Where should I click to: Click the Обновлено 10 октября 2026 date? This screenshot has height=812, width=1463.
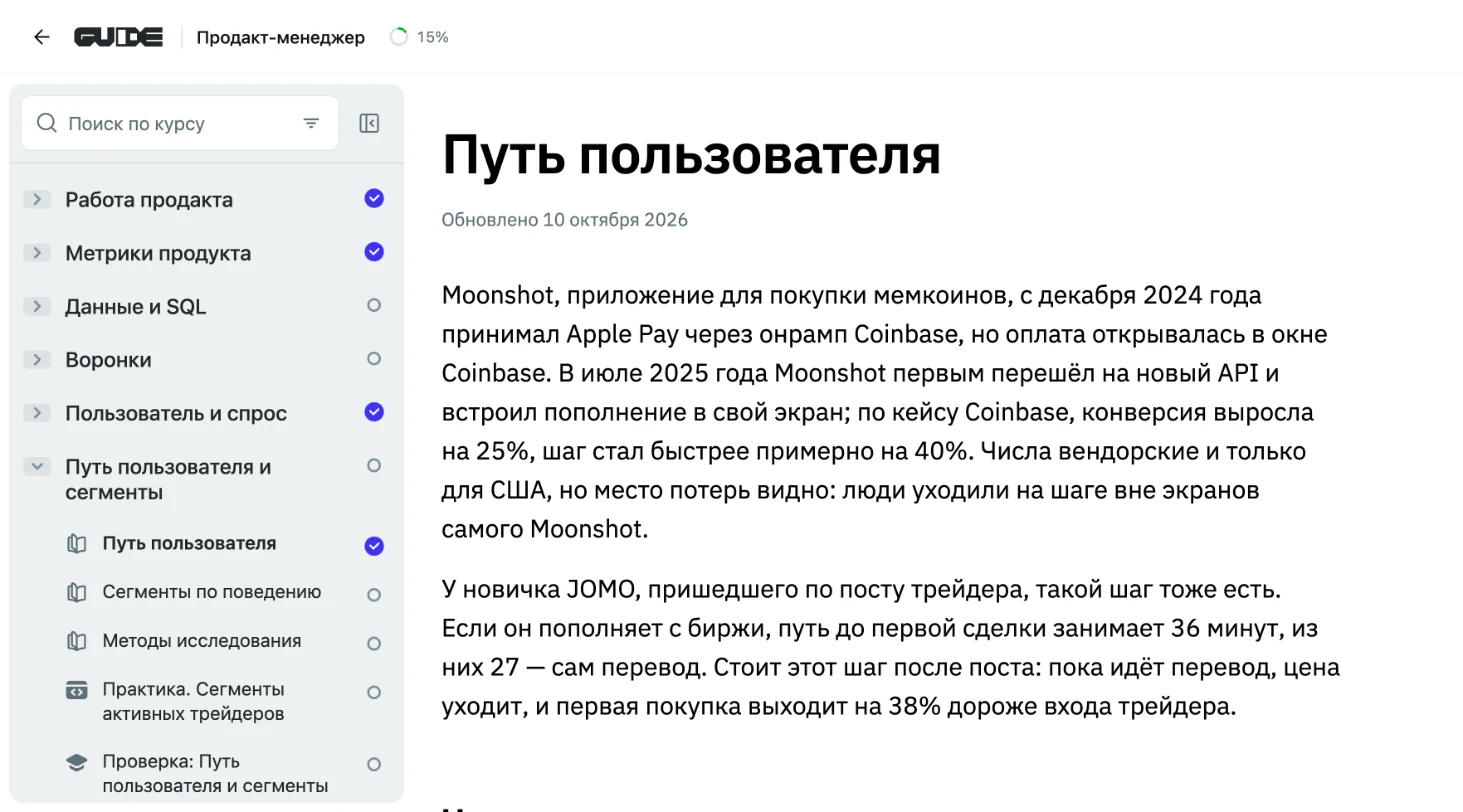point(565,220)
